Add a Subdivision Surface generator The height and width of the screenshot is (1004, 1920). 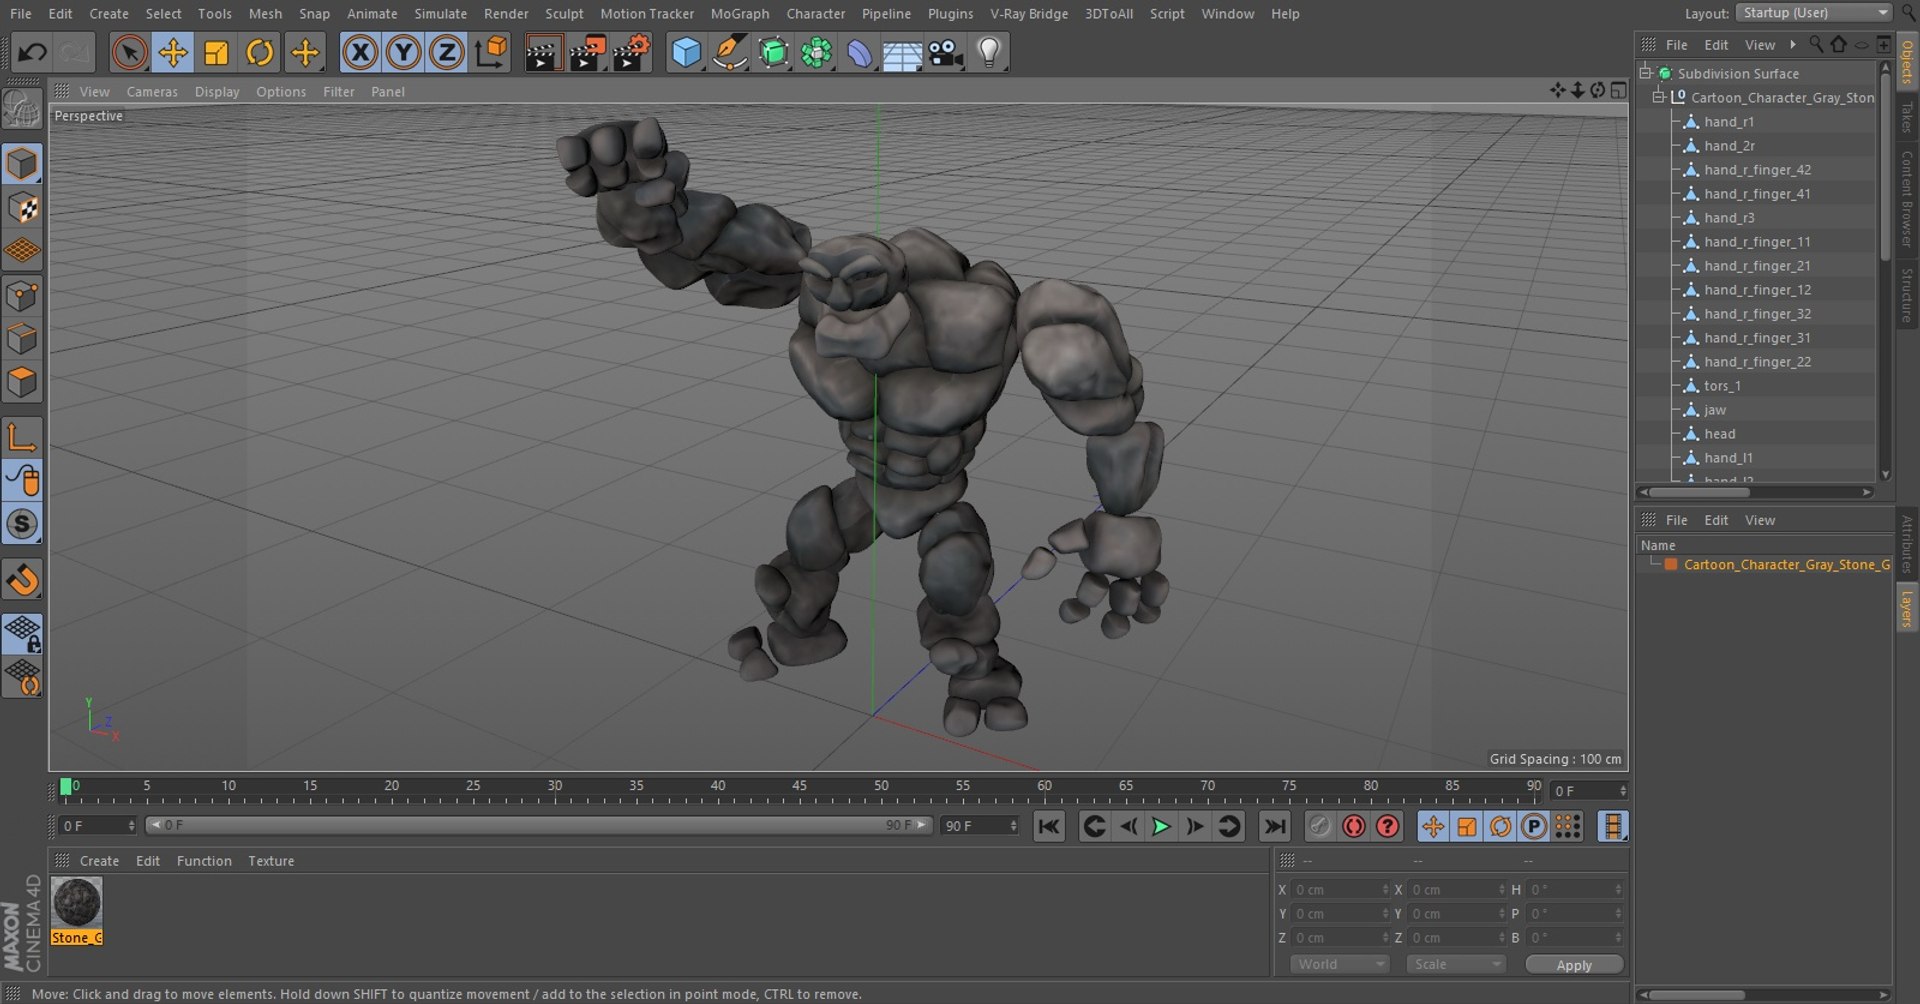tap(773, 52)
